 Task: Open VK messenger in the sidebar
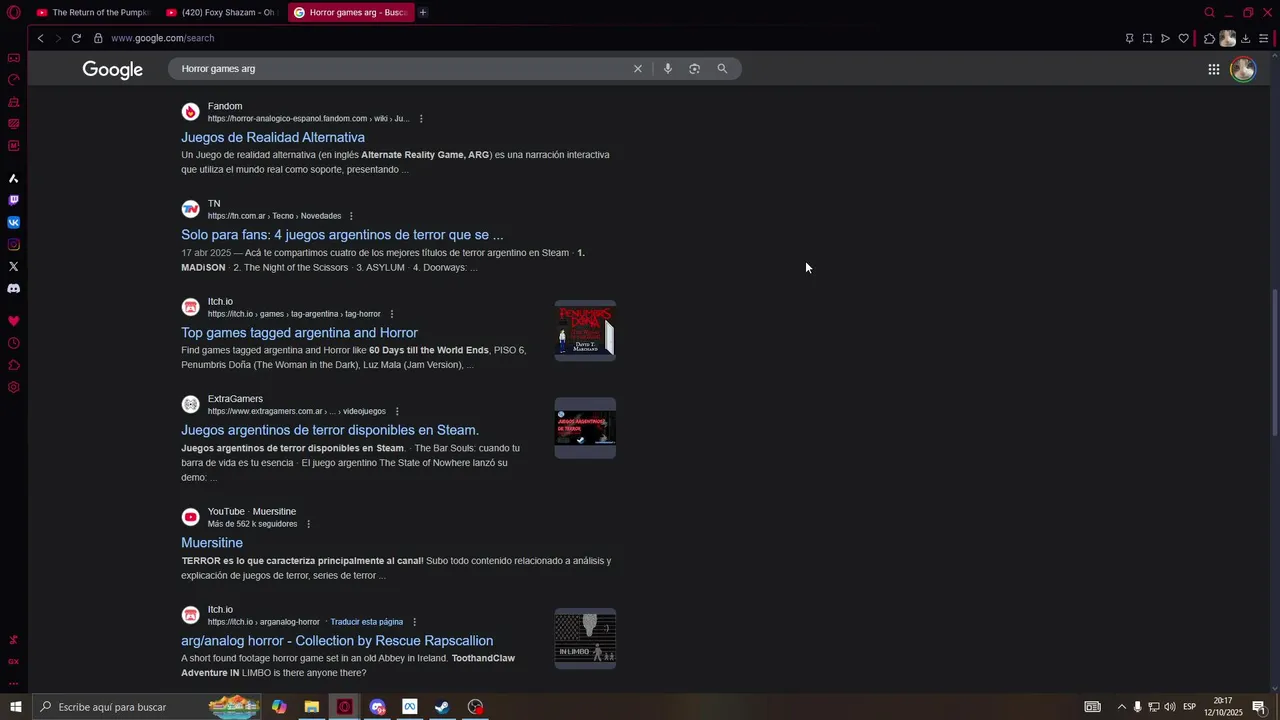[x=13, y=222]
